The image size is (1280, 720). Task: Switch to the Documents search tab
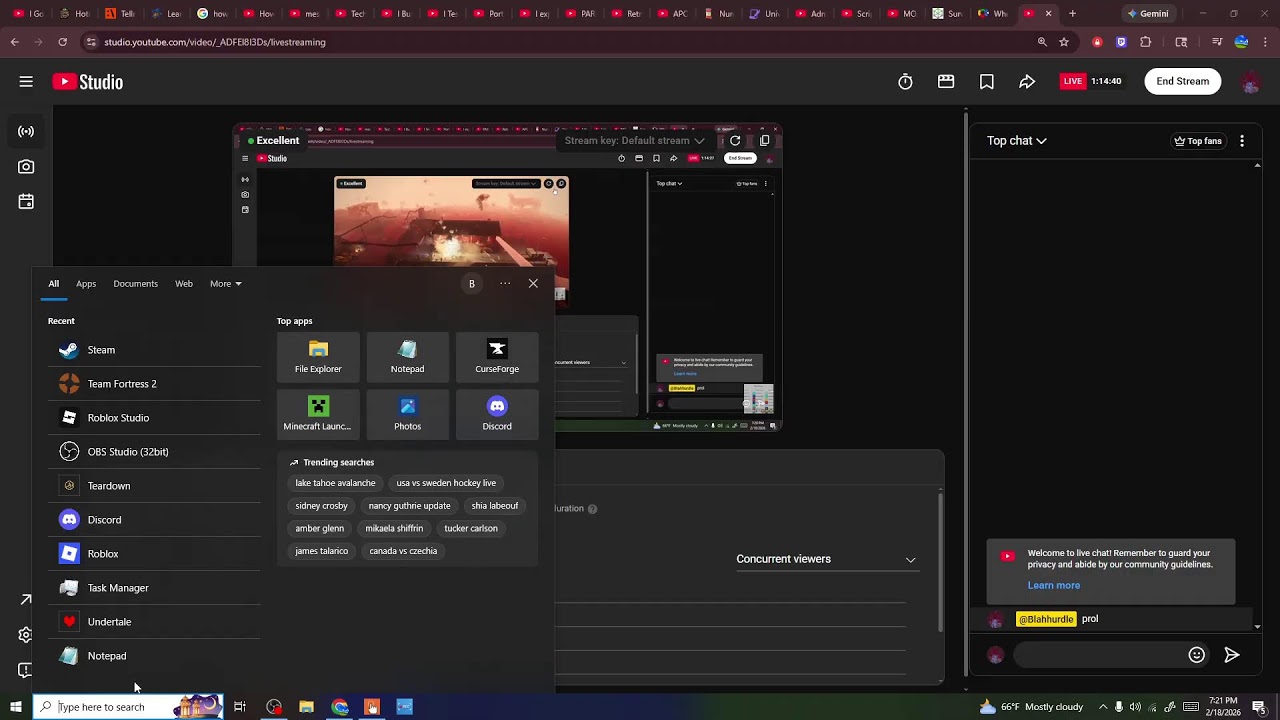pos(136,284)
